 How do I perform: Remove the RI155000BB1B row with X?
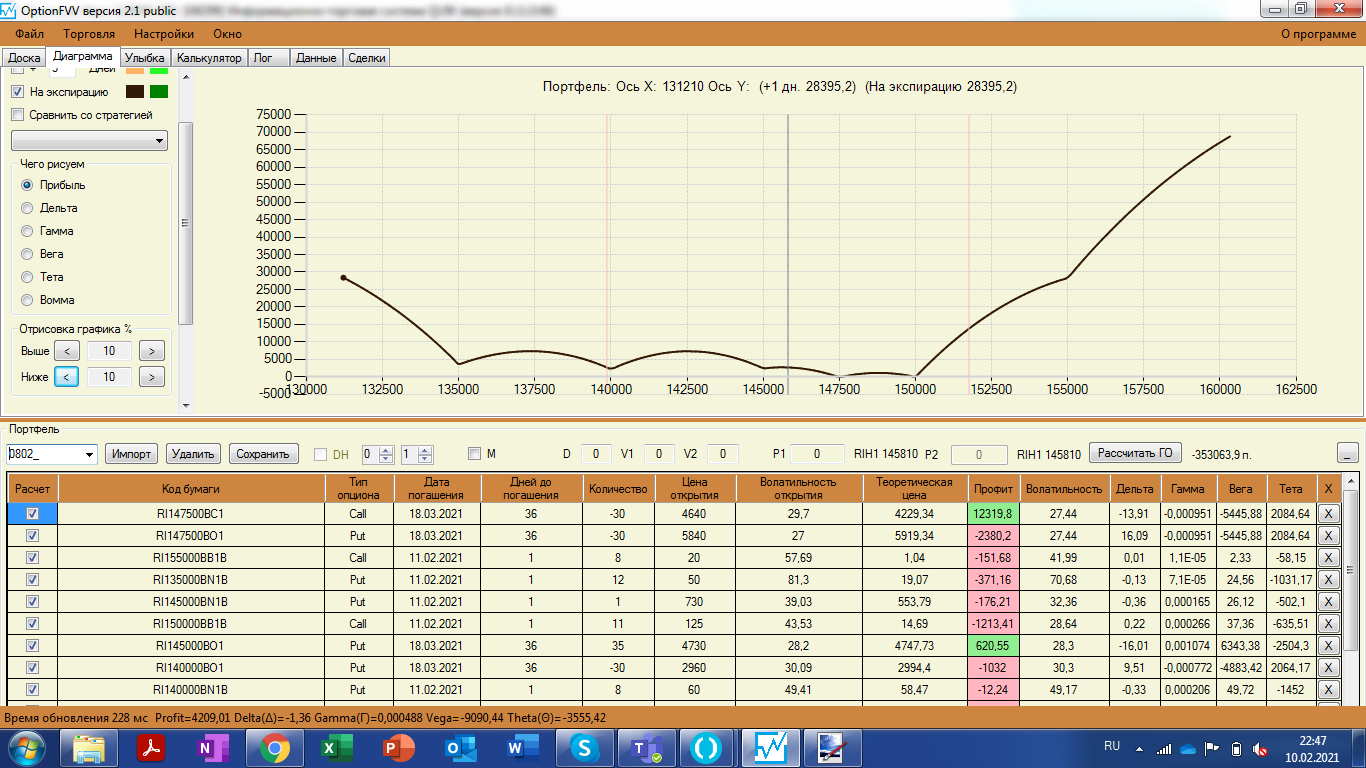coord(1328,557)
